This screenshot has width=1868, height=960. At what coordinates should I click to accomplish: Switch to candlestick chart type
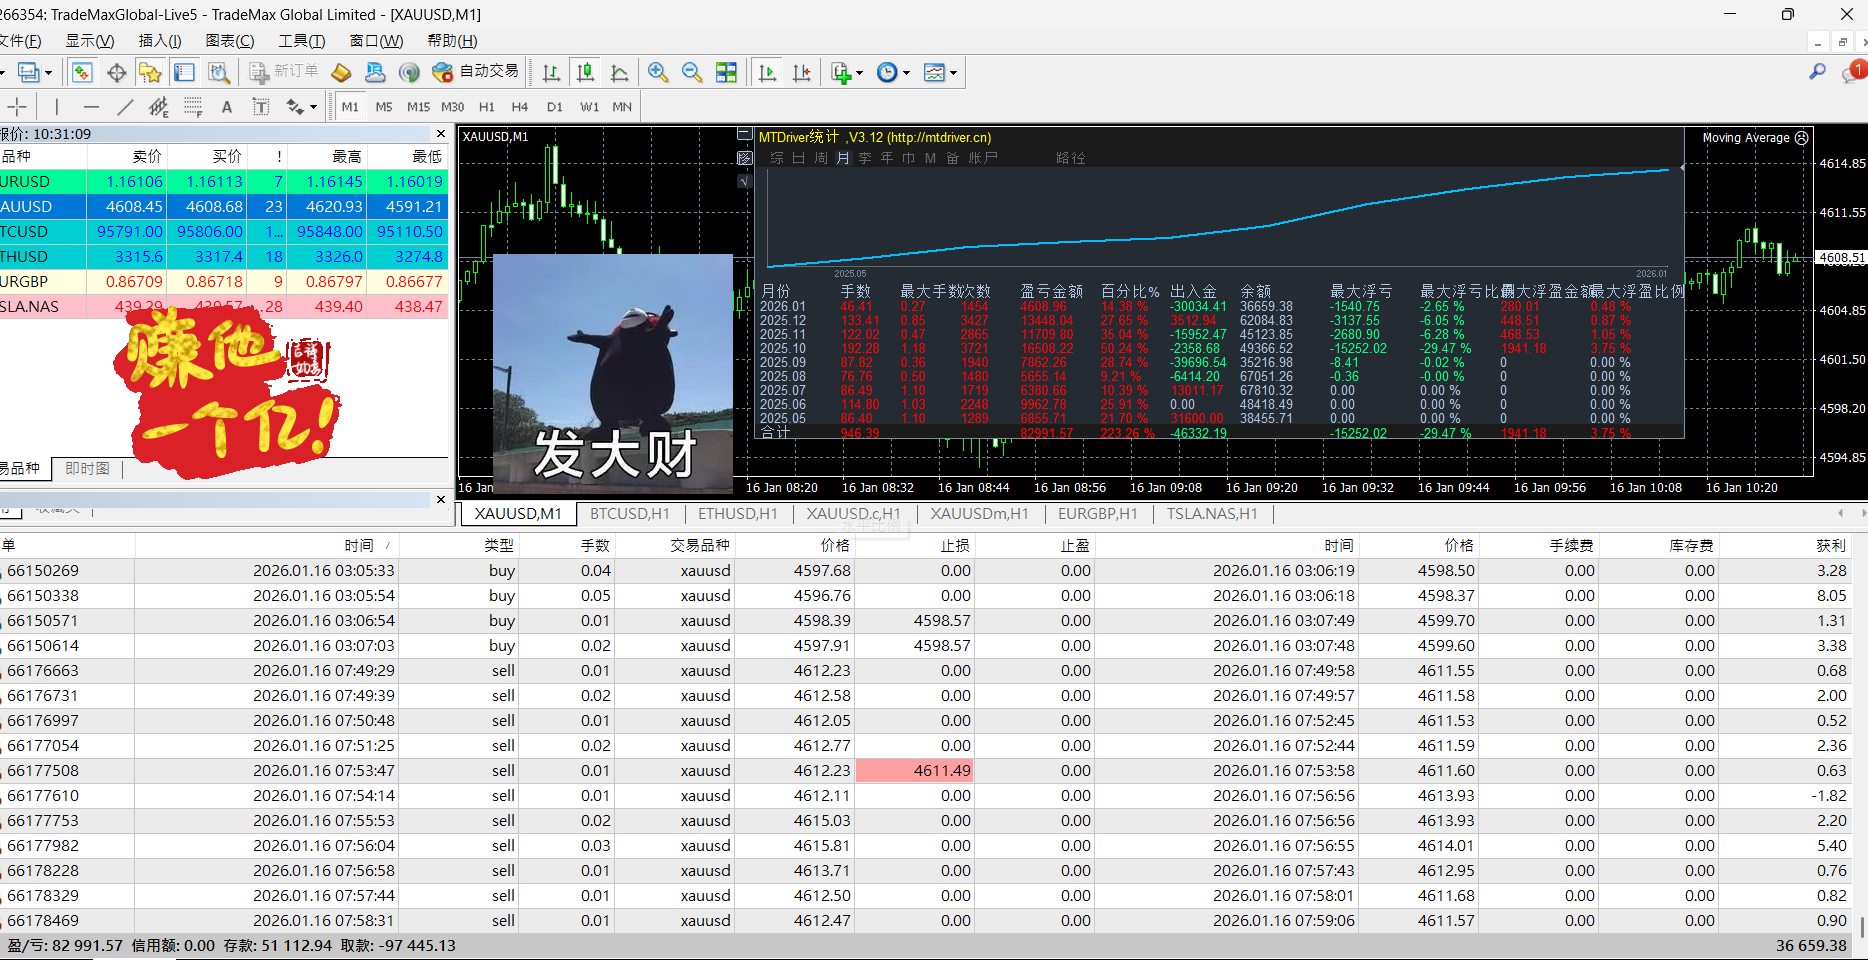[x=585, y=72]
